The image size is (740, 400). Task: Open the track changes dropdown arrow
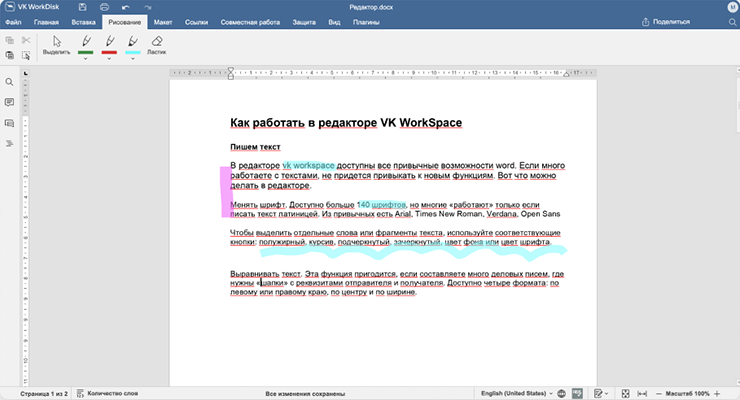(606, 393)
